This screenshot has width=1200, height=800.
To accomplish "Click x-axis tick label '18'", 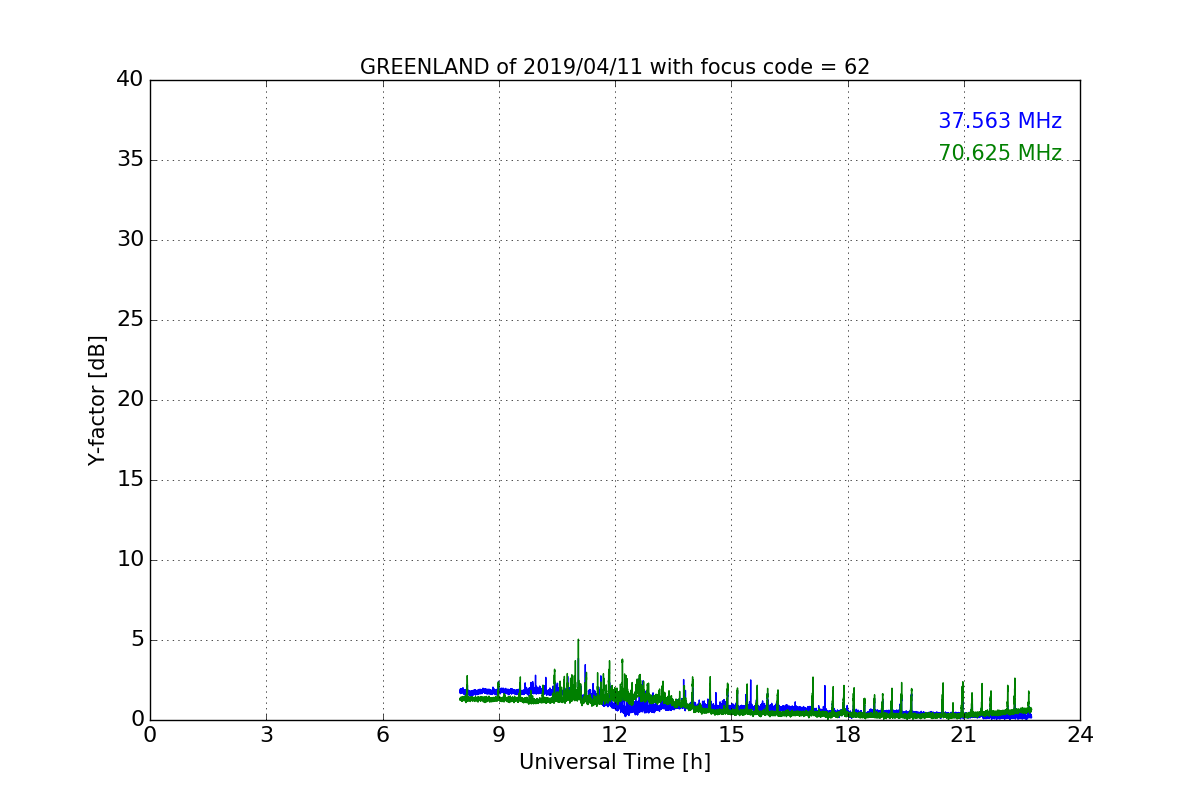I will pyautogui.click(x=848, y=735).
